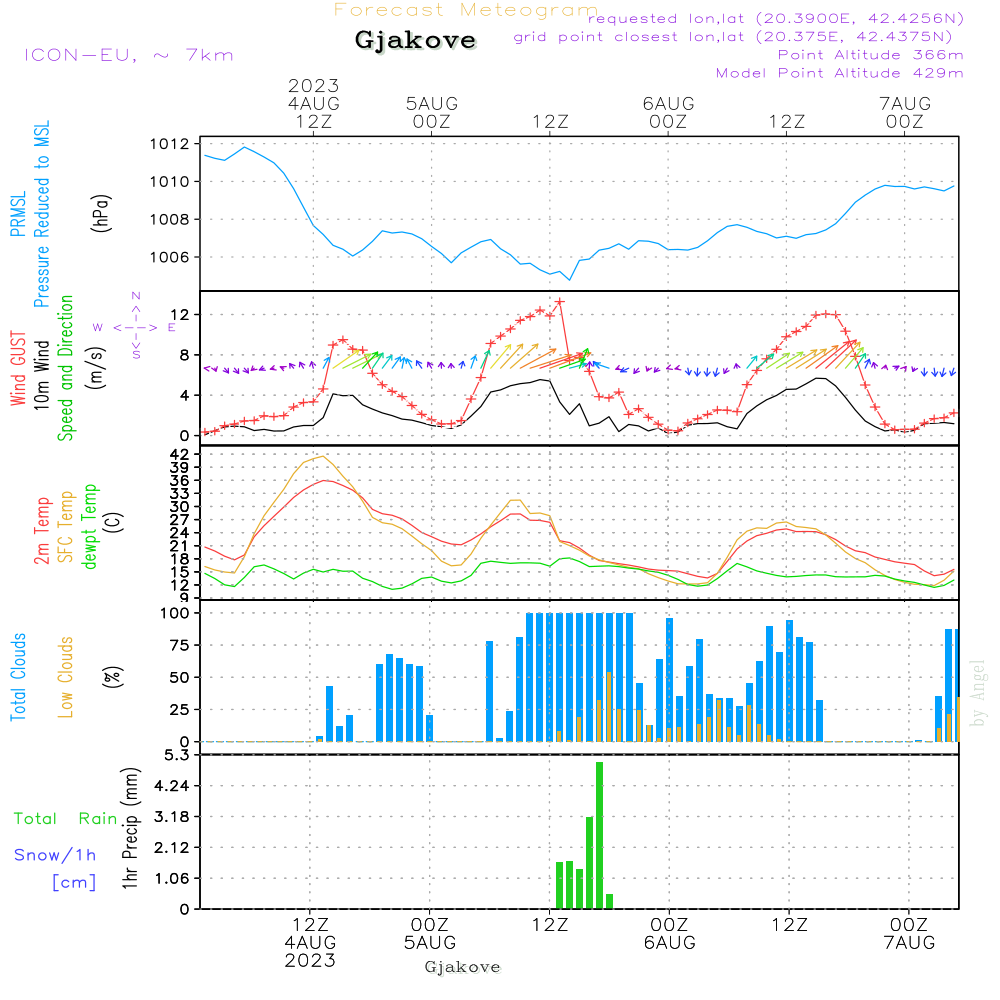Click the SFC Temp axis label
This screenshot has height=1000, width=1000.
click(x=66, y=527)
